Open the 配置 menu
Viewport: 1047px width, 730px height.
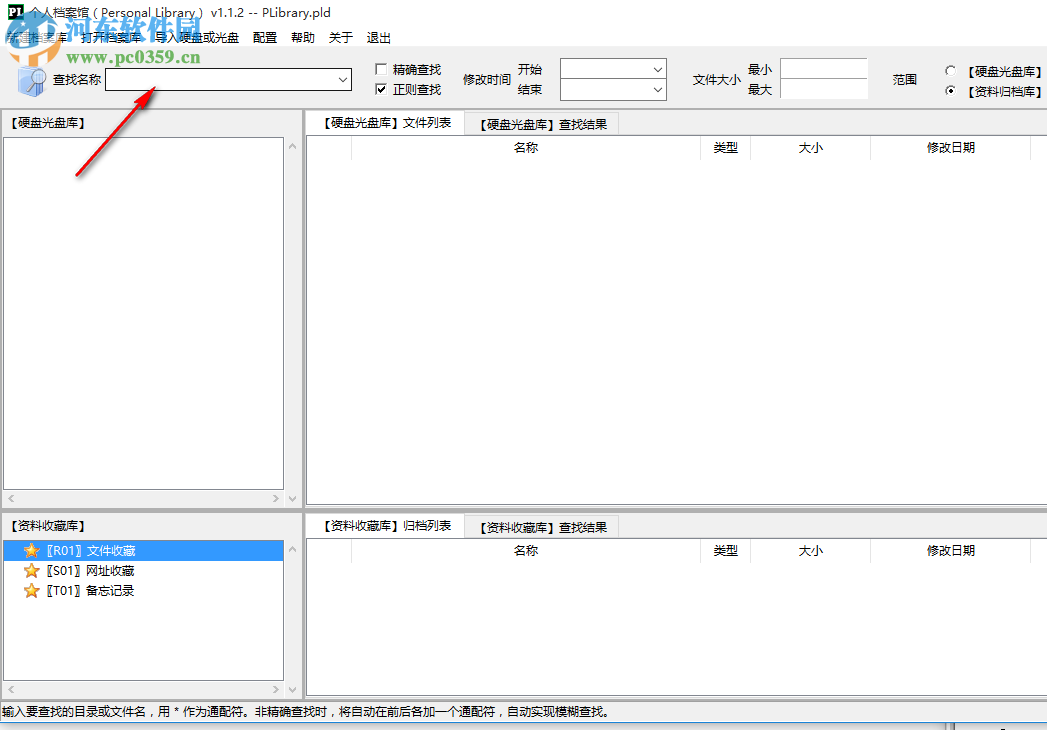[263, 37]
